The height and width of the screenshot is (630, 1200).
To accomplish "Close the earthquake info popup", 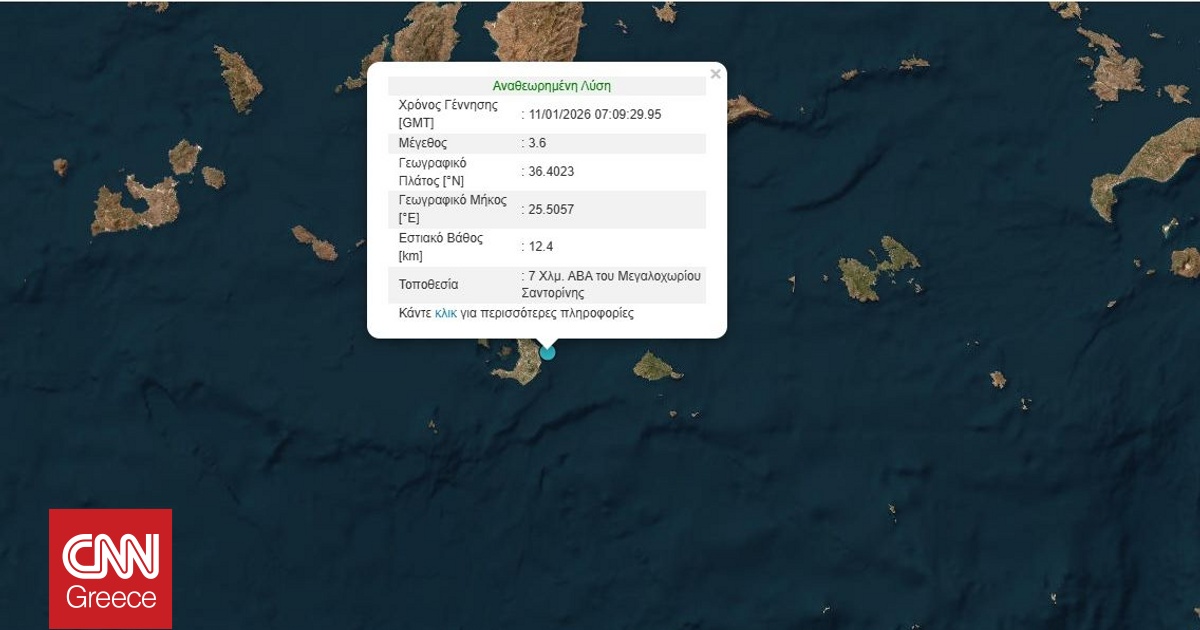I will [x=714, y=74].
